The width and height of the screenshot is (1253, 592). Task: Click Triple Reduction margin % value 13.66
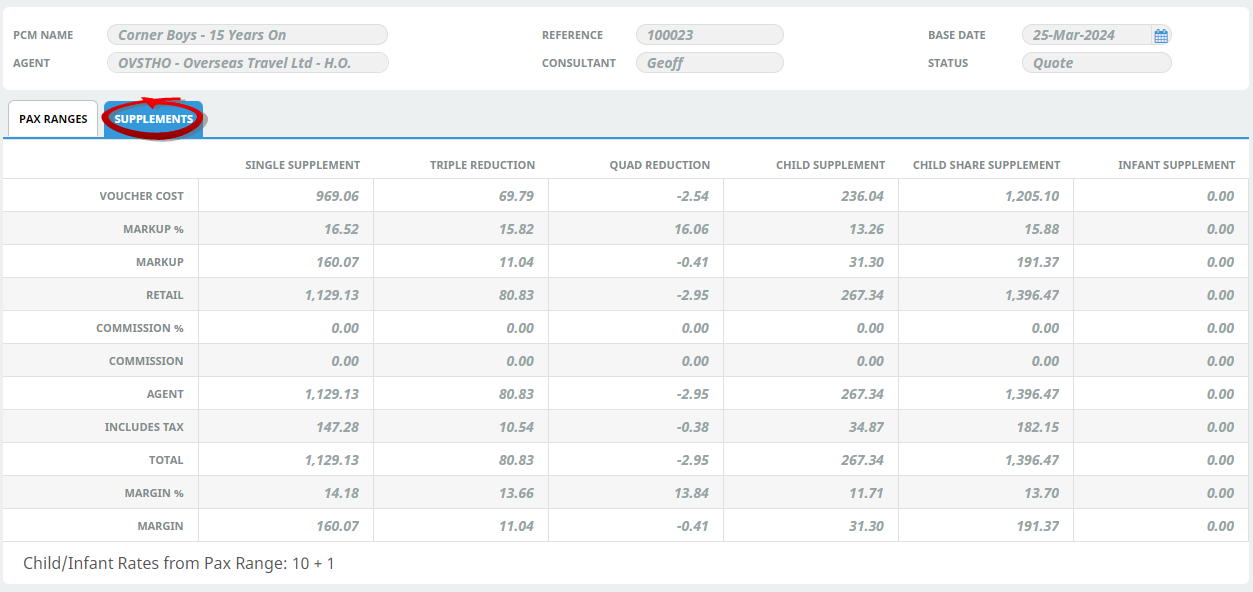click(x=516, y=493)
